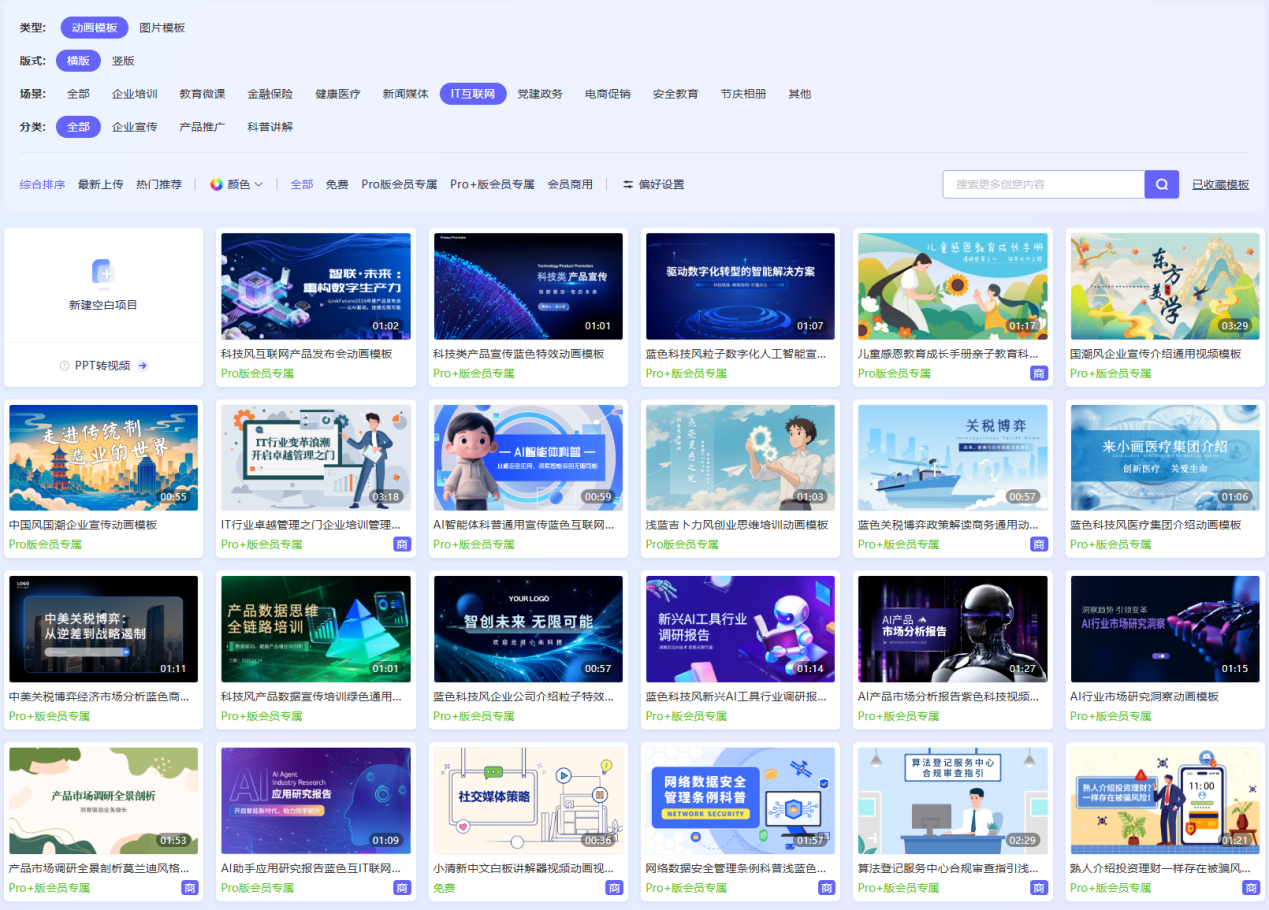This screenshot has width=1269, height=910.
Task: Expand the 颜色 dropdown chevron
Action: [259, 185]
